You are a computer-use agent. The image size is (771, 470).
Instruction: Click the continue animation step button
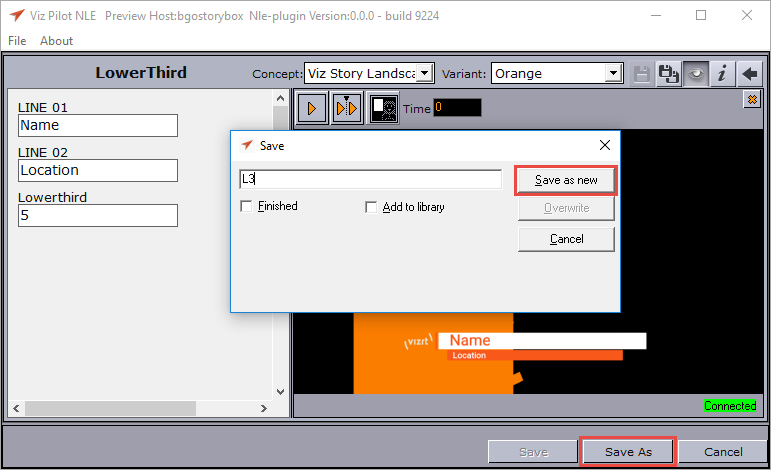click(x=347, y=108)
